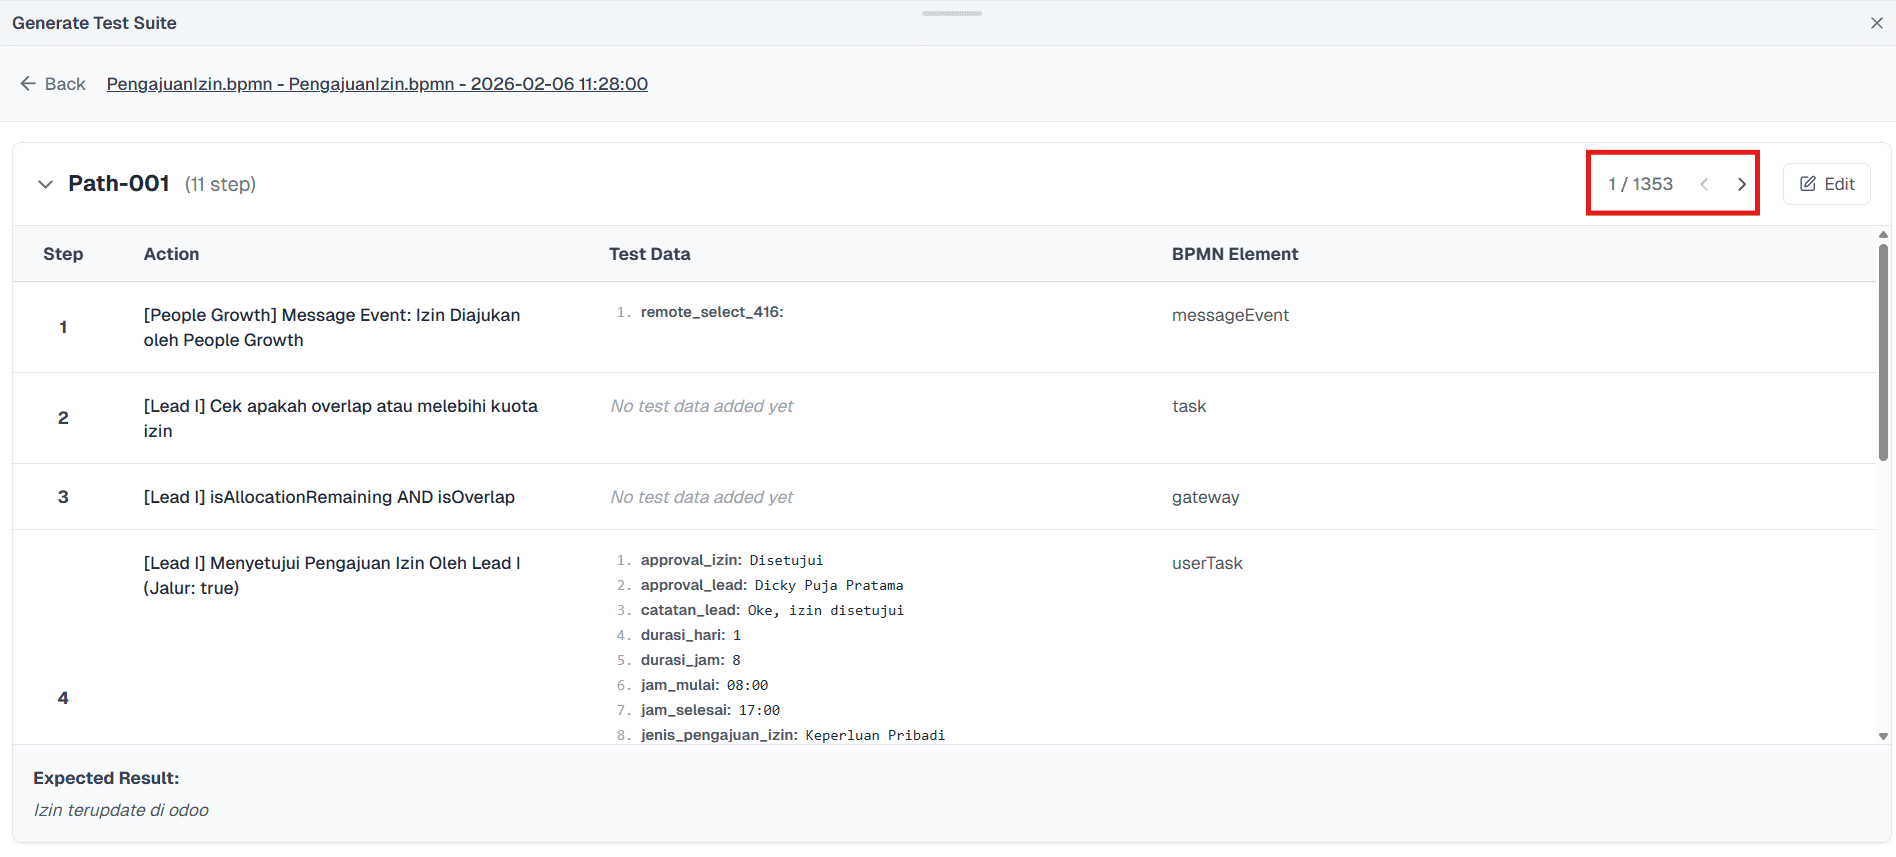Click step number 2 cell

(63, 418)
